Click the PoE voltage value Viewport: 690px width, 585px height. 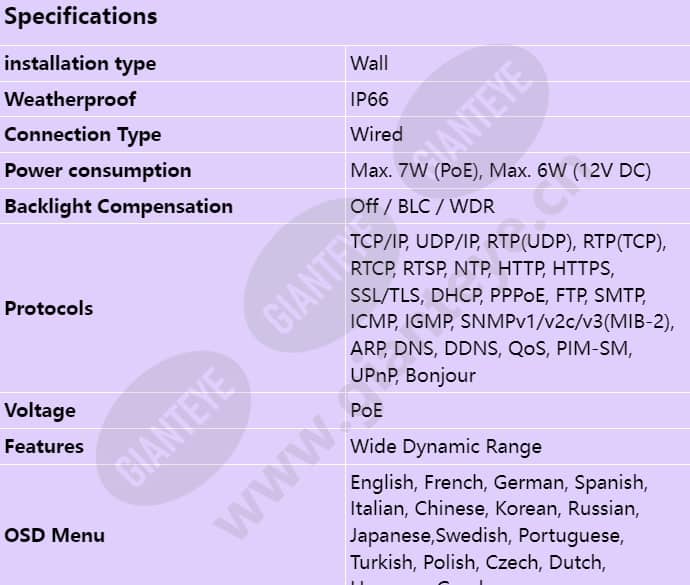pos(367,411)
